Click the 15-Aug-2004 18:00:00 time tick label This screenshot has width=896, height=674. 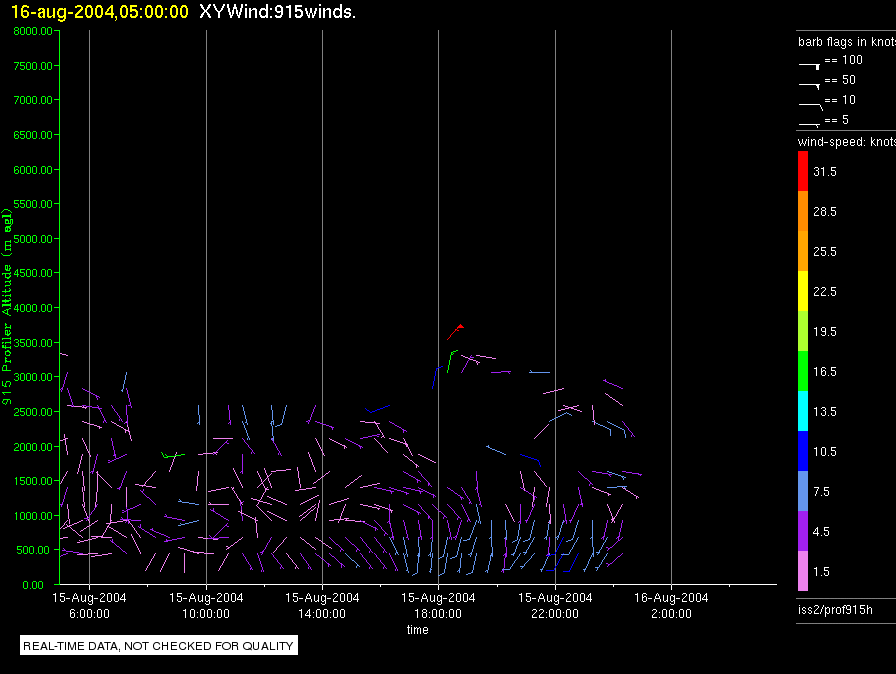click(438, 605)
